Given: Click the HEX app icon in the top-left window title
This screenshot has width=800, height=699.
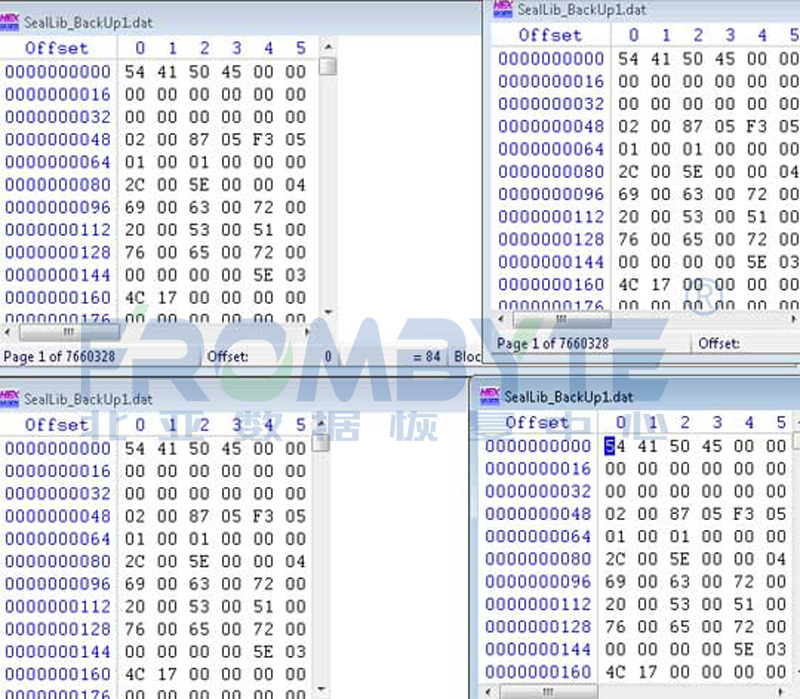Looking at the screenshot, I should tap(9, 22).
